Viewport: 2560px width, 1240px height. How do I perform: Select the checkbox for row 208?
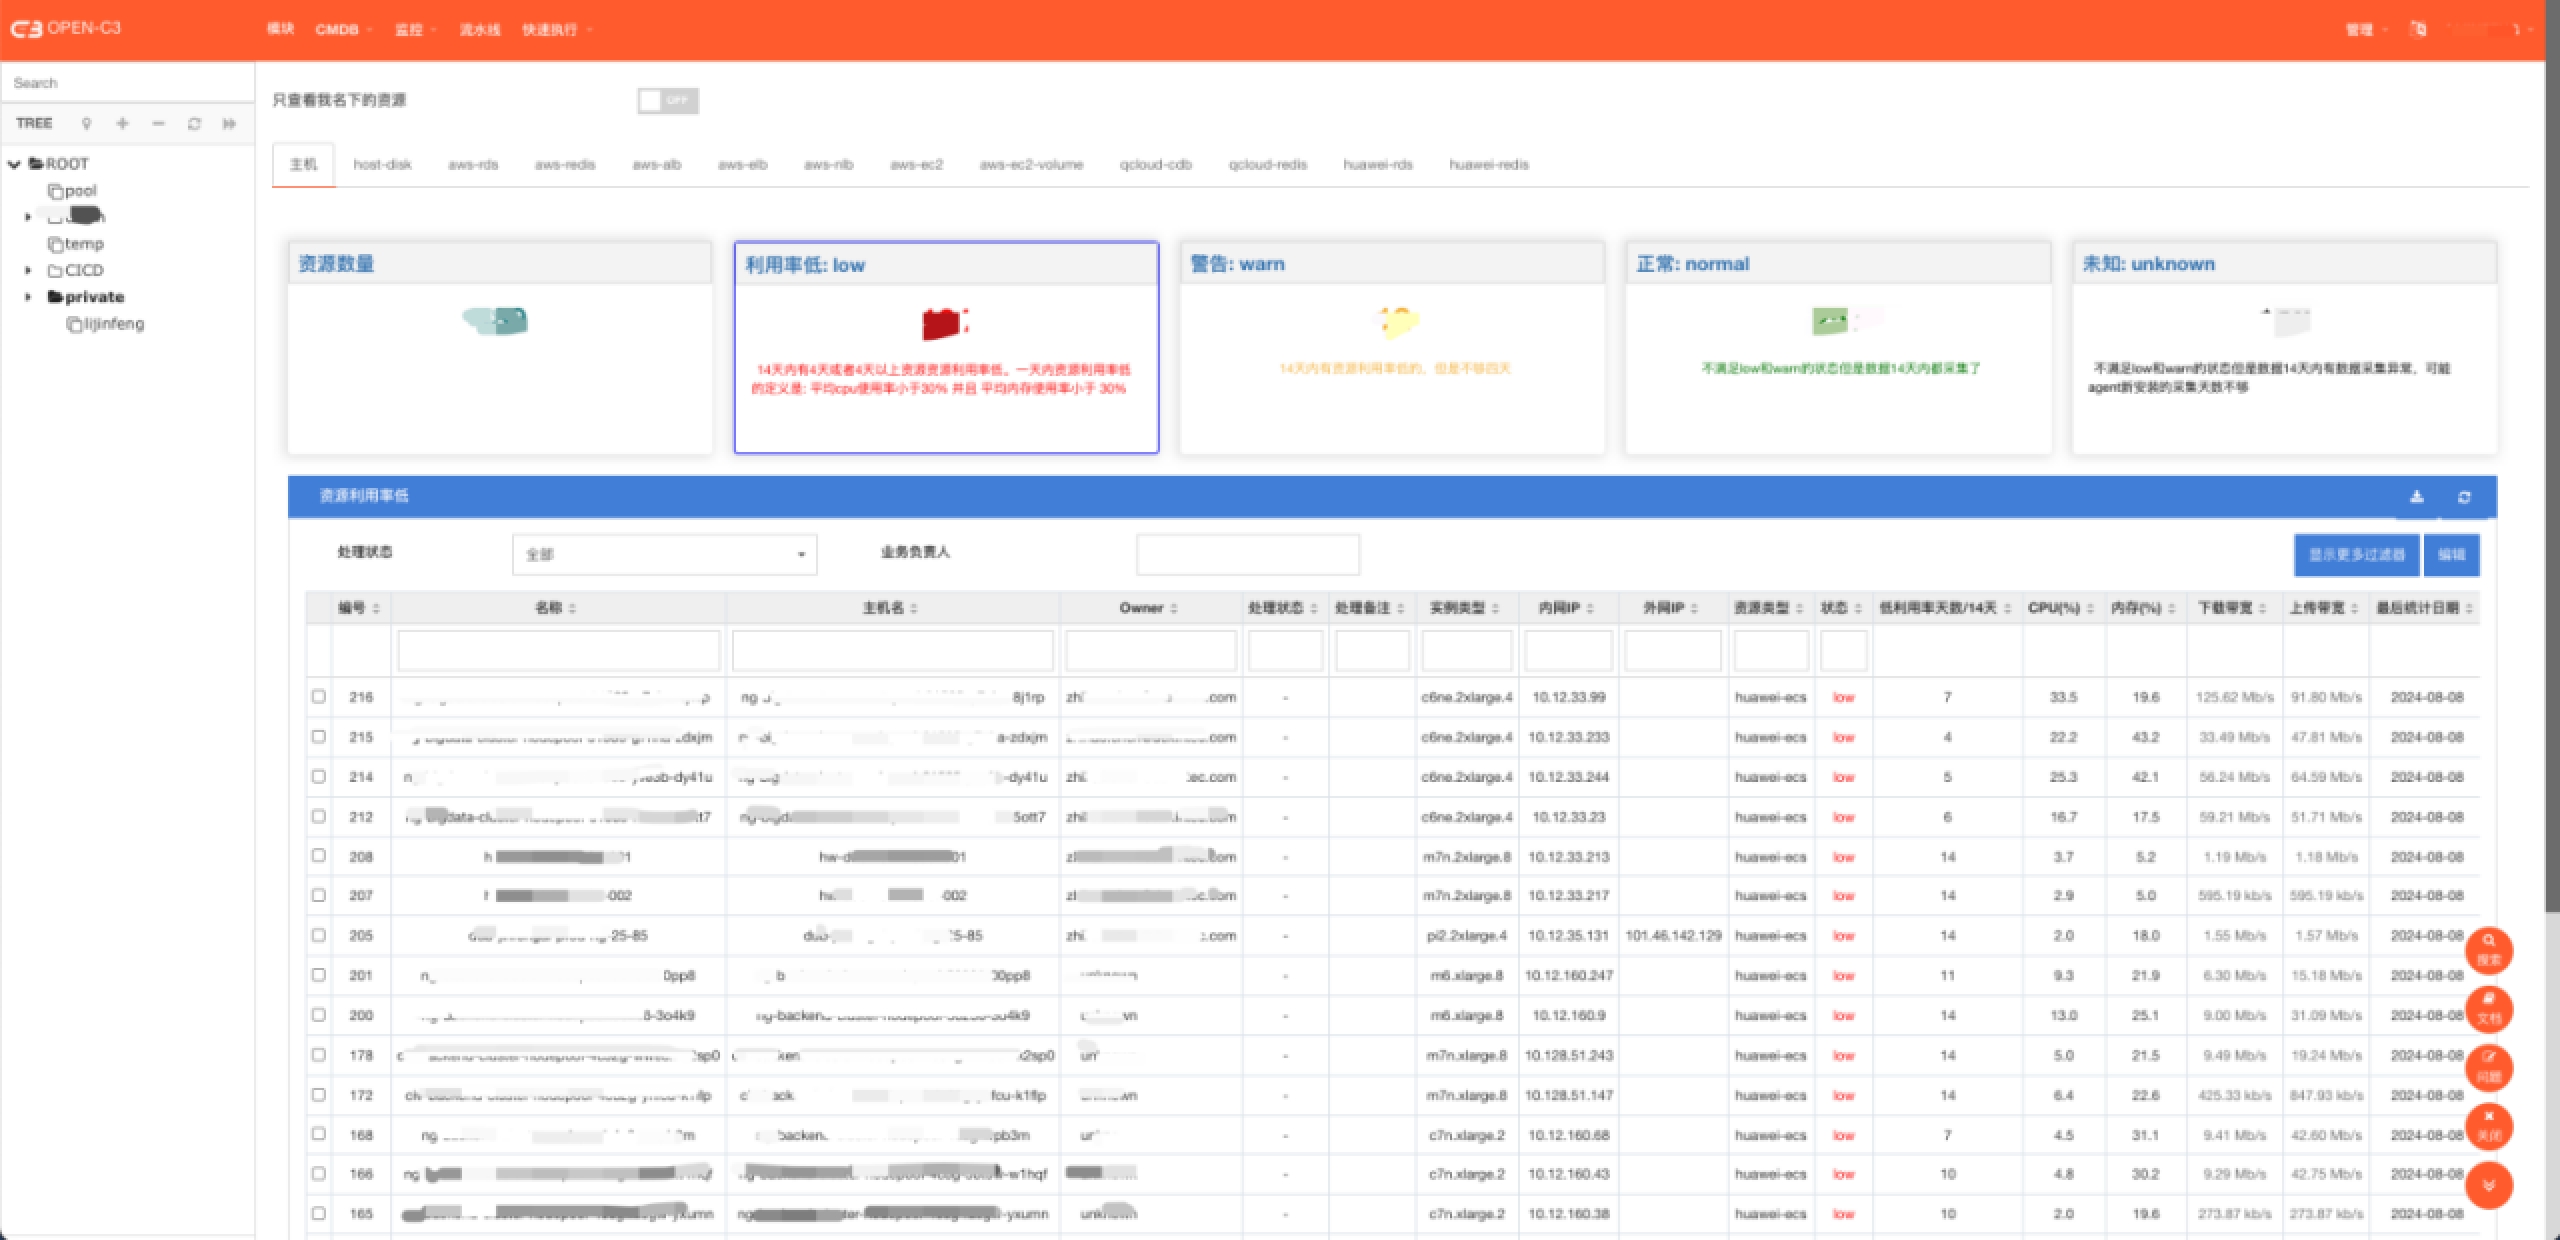(x=318, y=856)
